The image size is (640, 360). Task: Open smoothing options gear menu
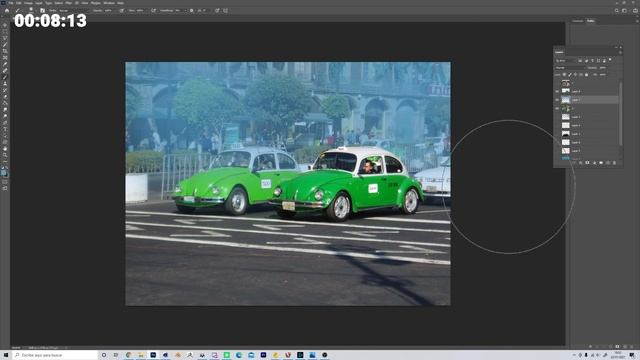[191, 11]
